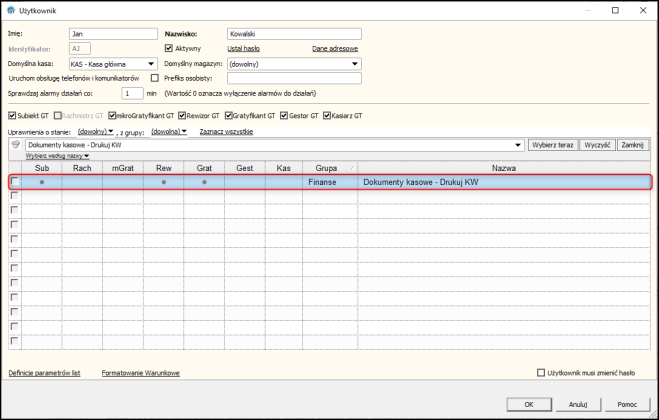659x420 pixels.
Task: Select the Dokumenty kasowe - Drukuj KW name cell
Action: click(x=504, y=182)
